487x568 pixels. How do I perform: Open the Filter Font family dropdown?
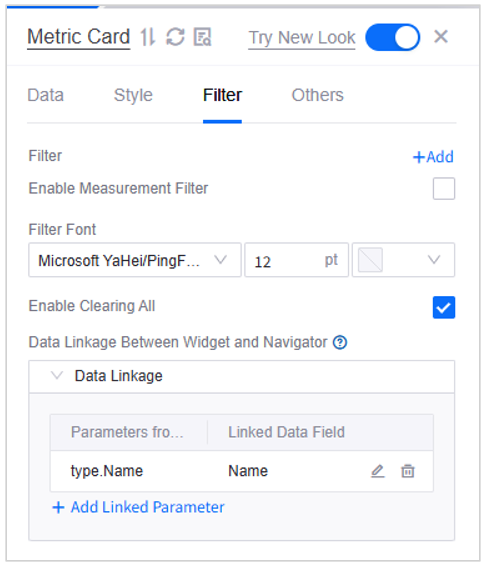tap(135, 260)
